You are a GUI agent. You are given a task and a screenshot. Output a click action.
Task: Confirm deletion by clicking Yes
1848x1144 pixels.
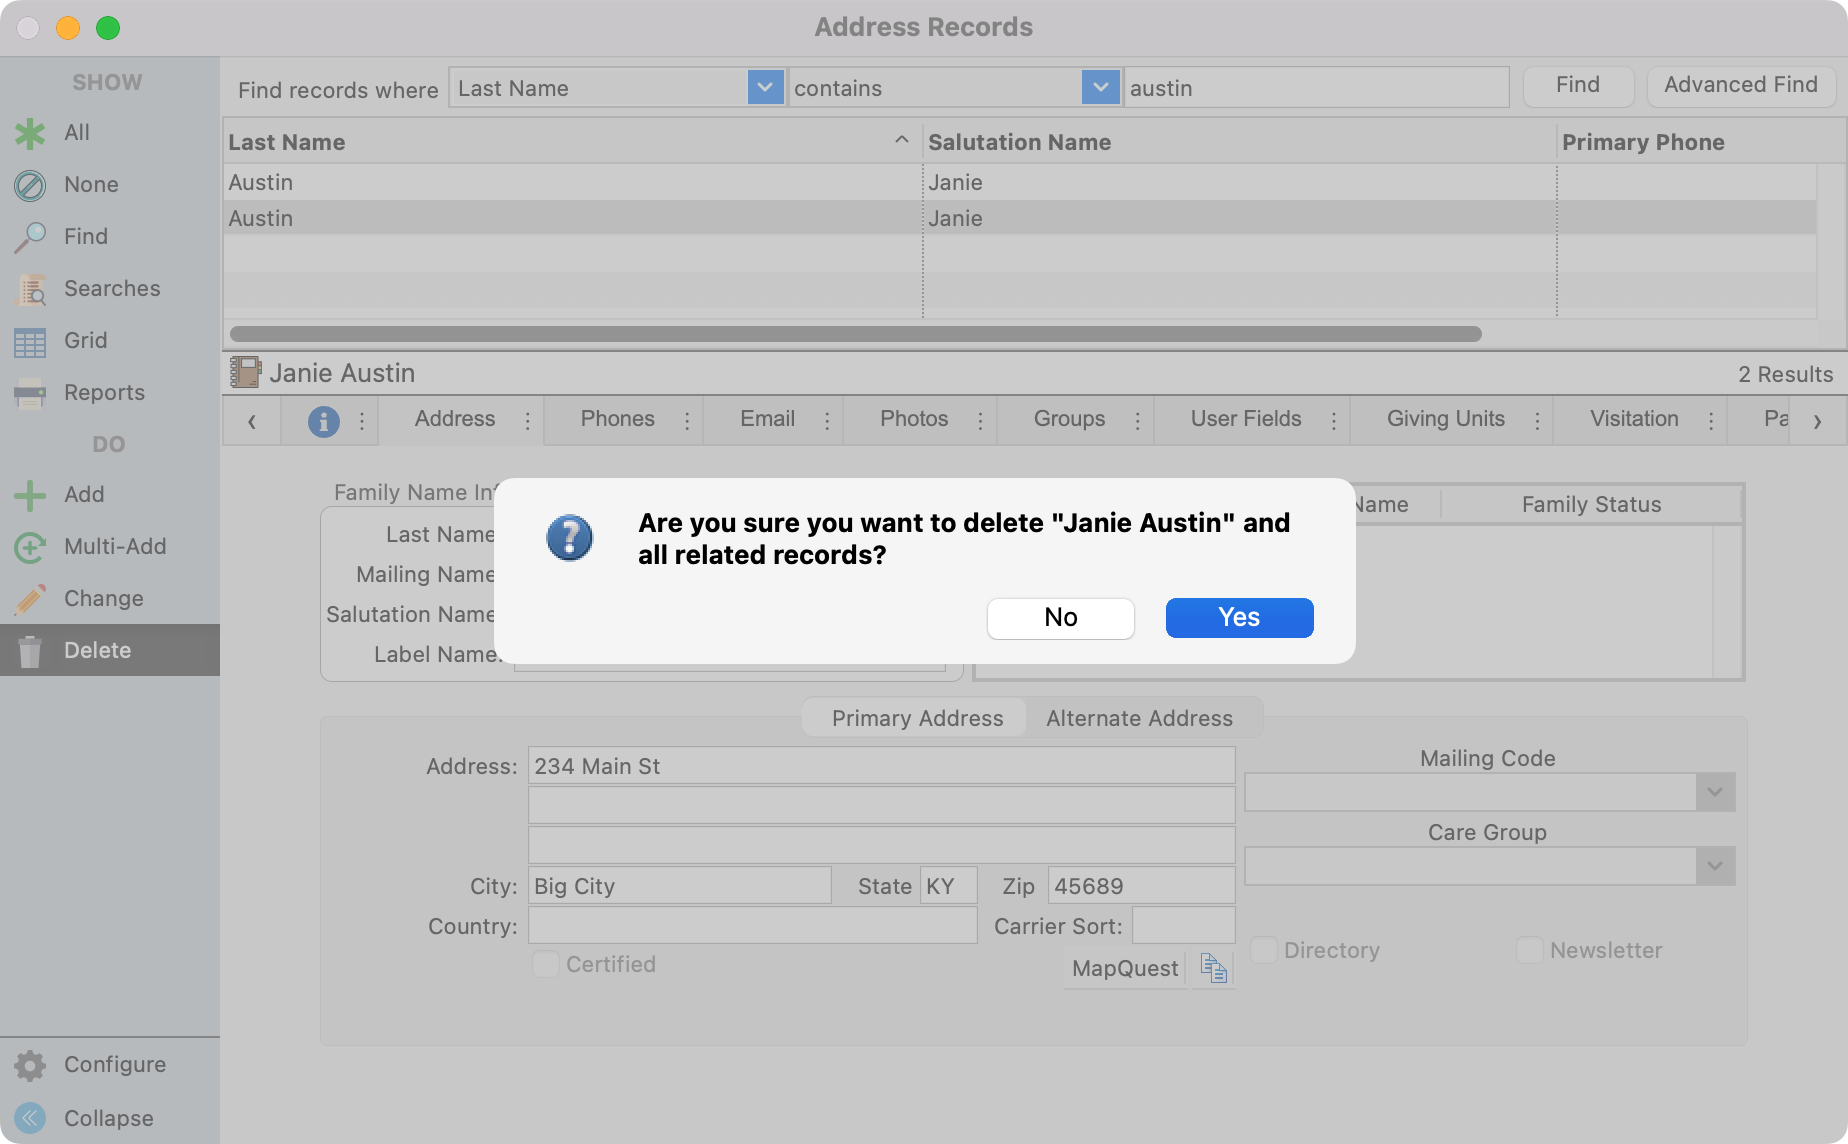[1239, 617]
